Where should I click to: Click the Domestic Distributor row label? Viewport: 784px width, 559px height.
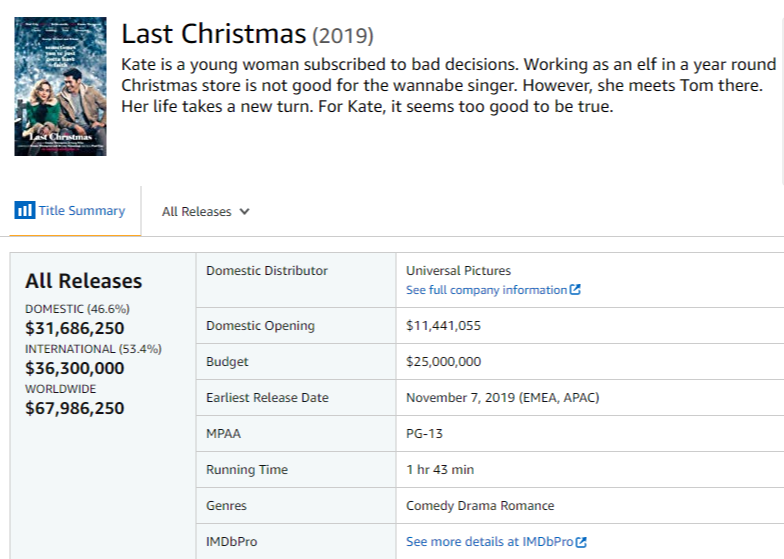(267, 270)
